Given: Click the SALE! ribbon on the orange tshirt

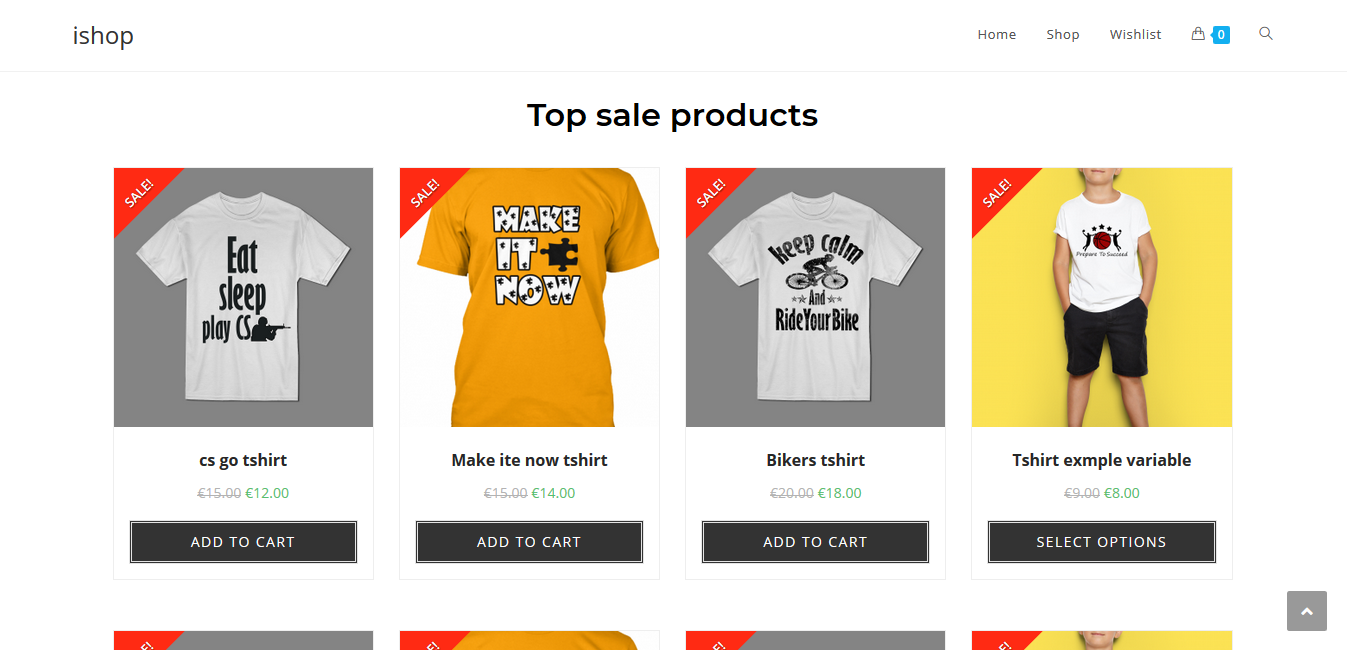Looking at the screenshot, I should tap(425, 192).
